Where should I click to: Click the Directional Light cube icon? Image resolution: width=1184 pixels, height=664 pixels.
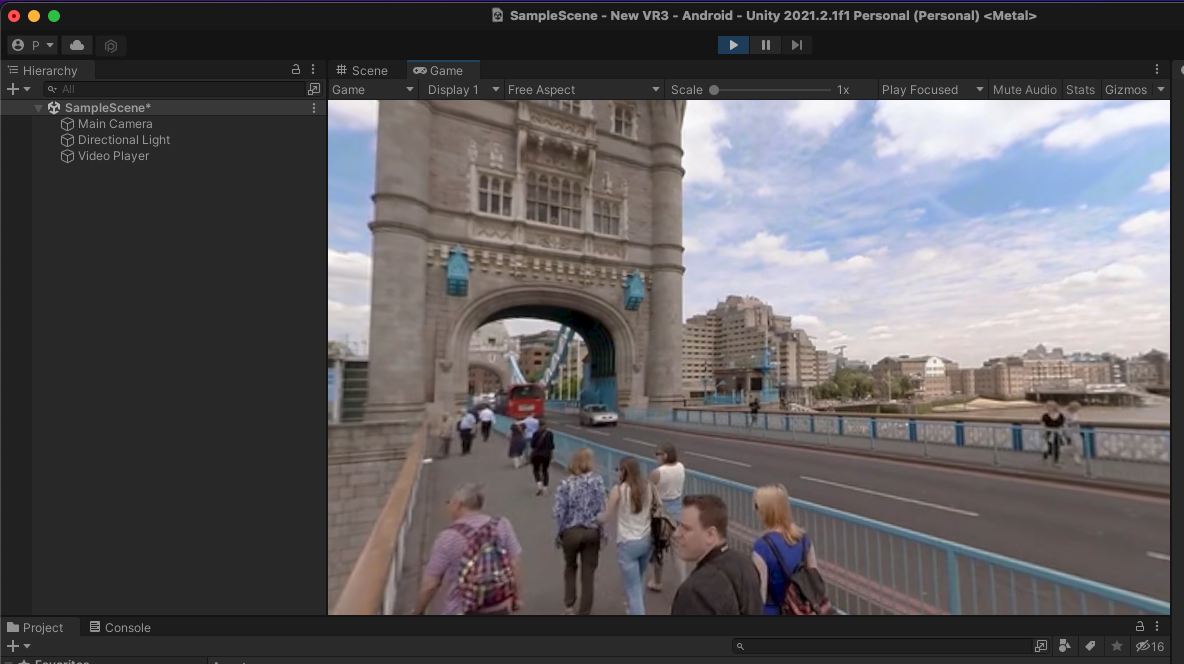point(67,140)
